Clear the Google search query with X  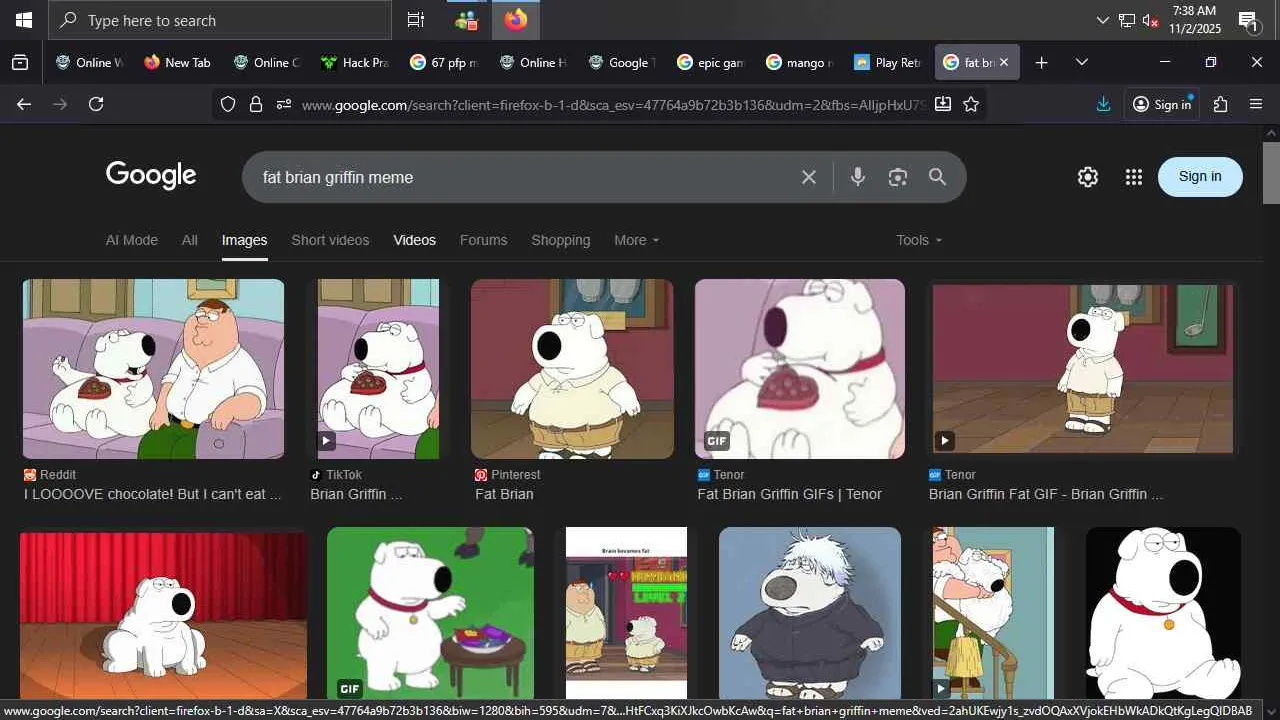click(809, 177)
